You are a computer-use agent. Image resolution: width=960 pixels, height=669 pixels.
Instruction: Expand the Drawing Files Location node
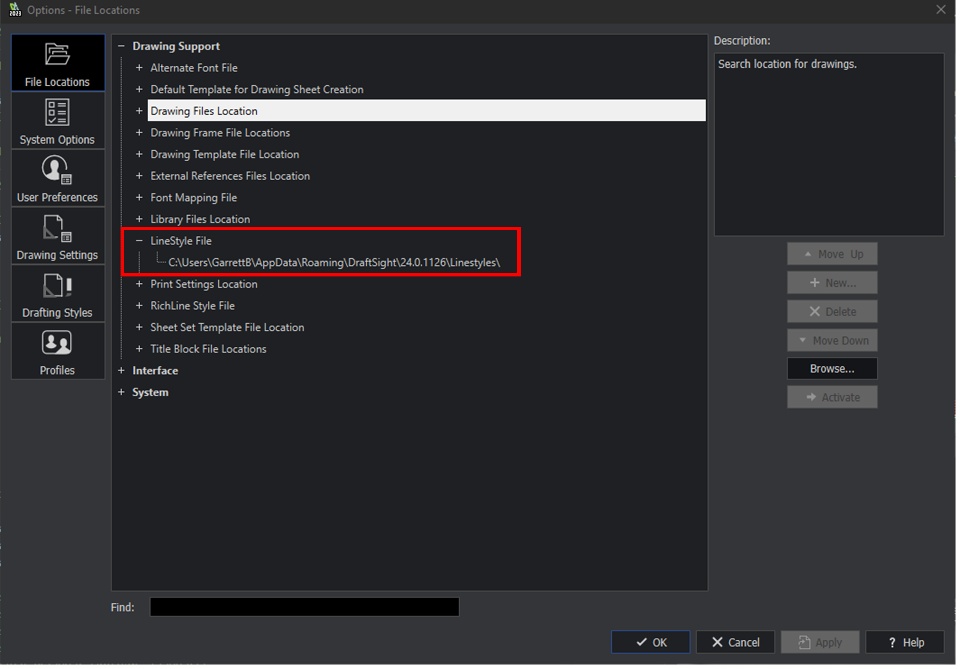(139, 111)
